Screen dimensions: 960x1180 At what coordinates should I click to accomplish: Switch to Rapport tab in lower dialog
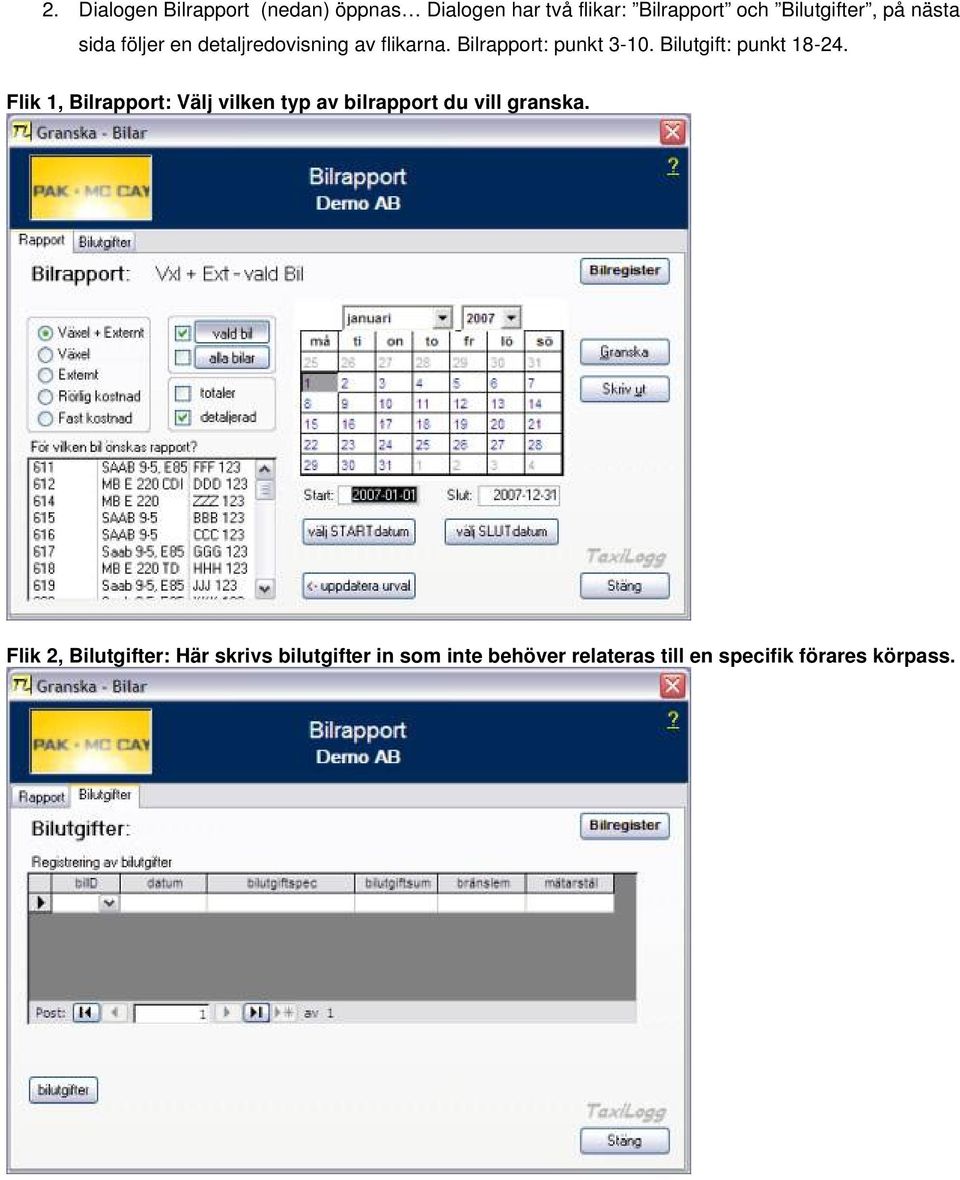41,797
